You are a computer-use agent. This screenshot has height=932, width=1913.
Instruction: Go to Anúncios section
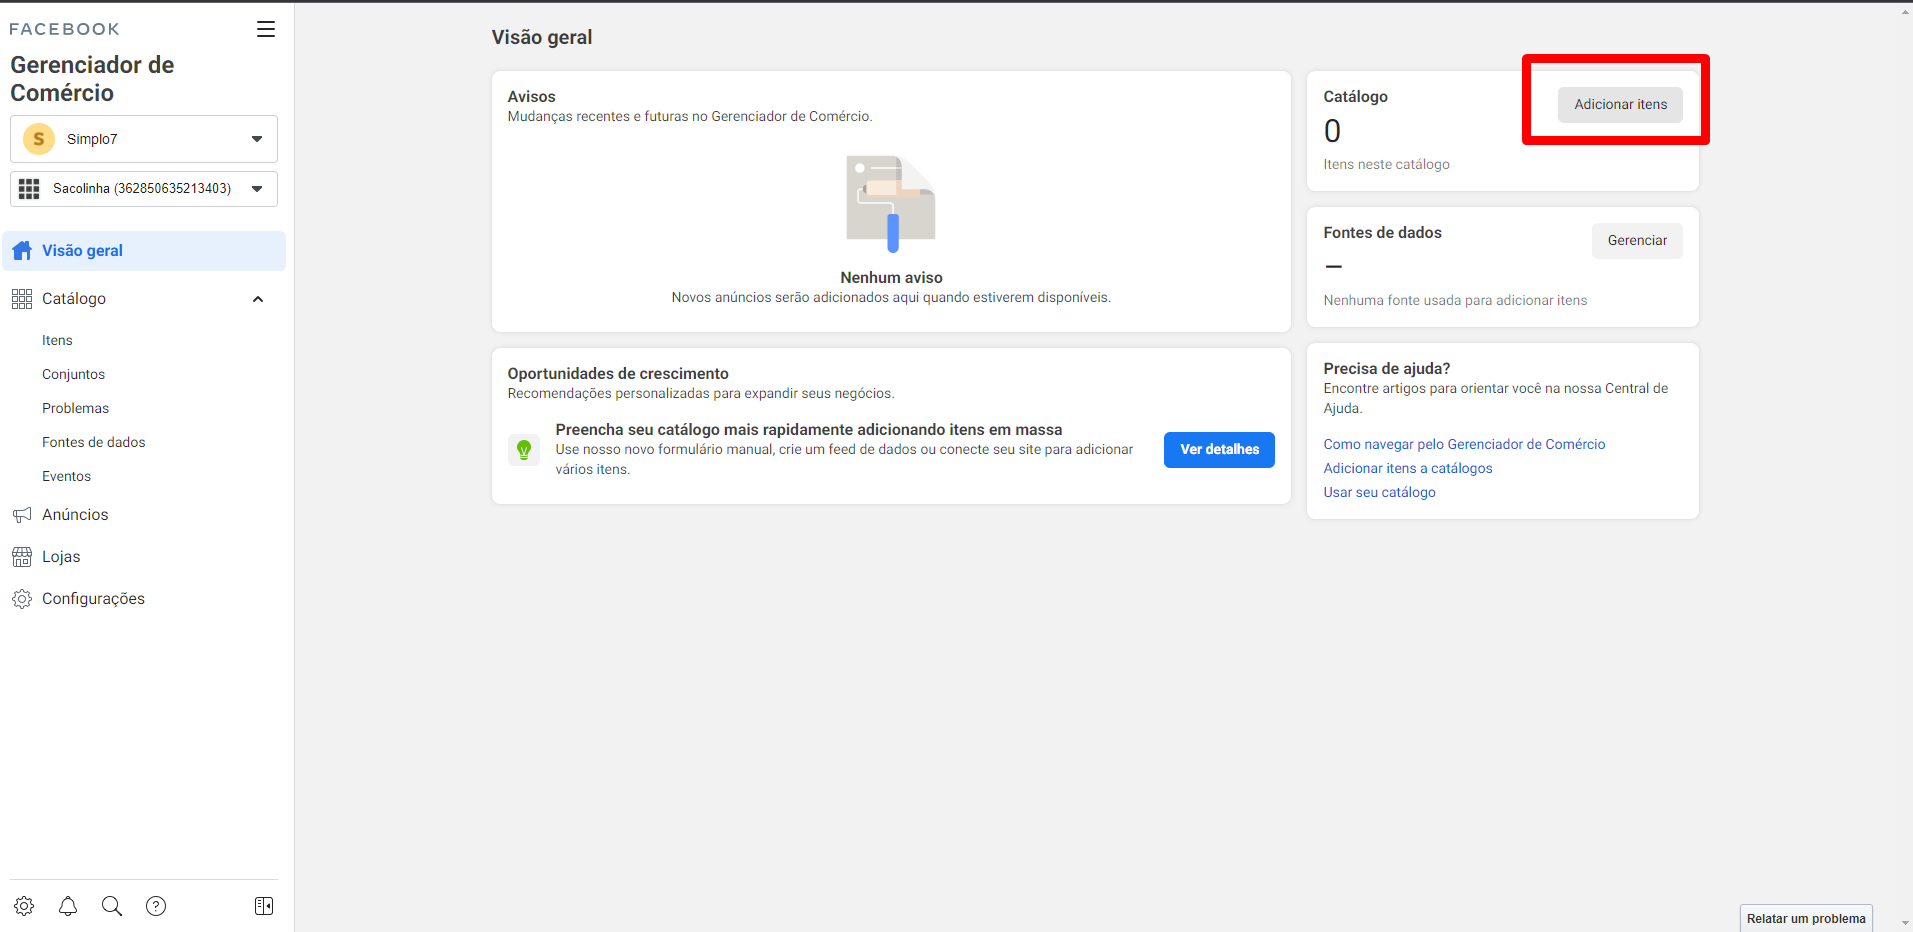pyautogui.click(x=75, y=515)
